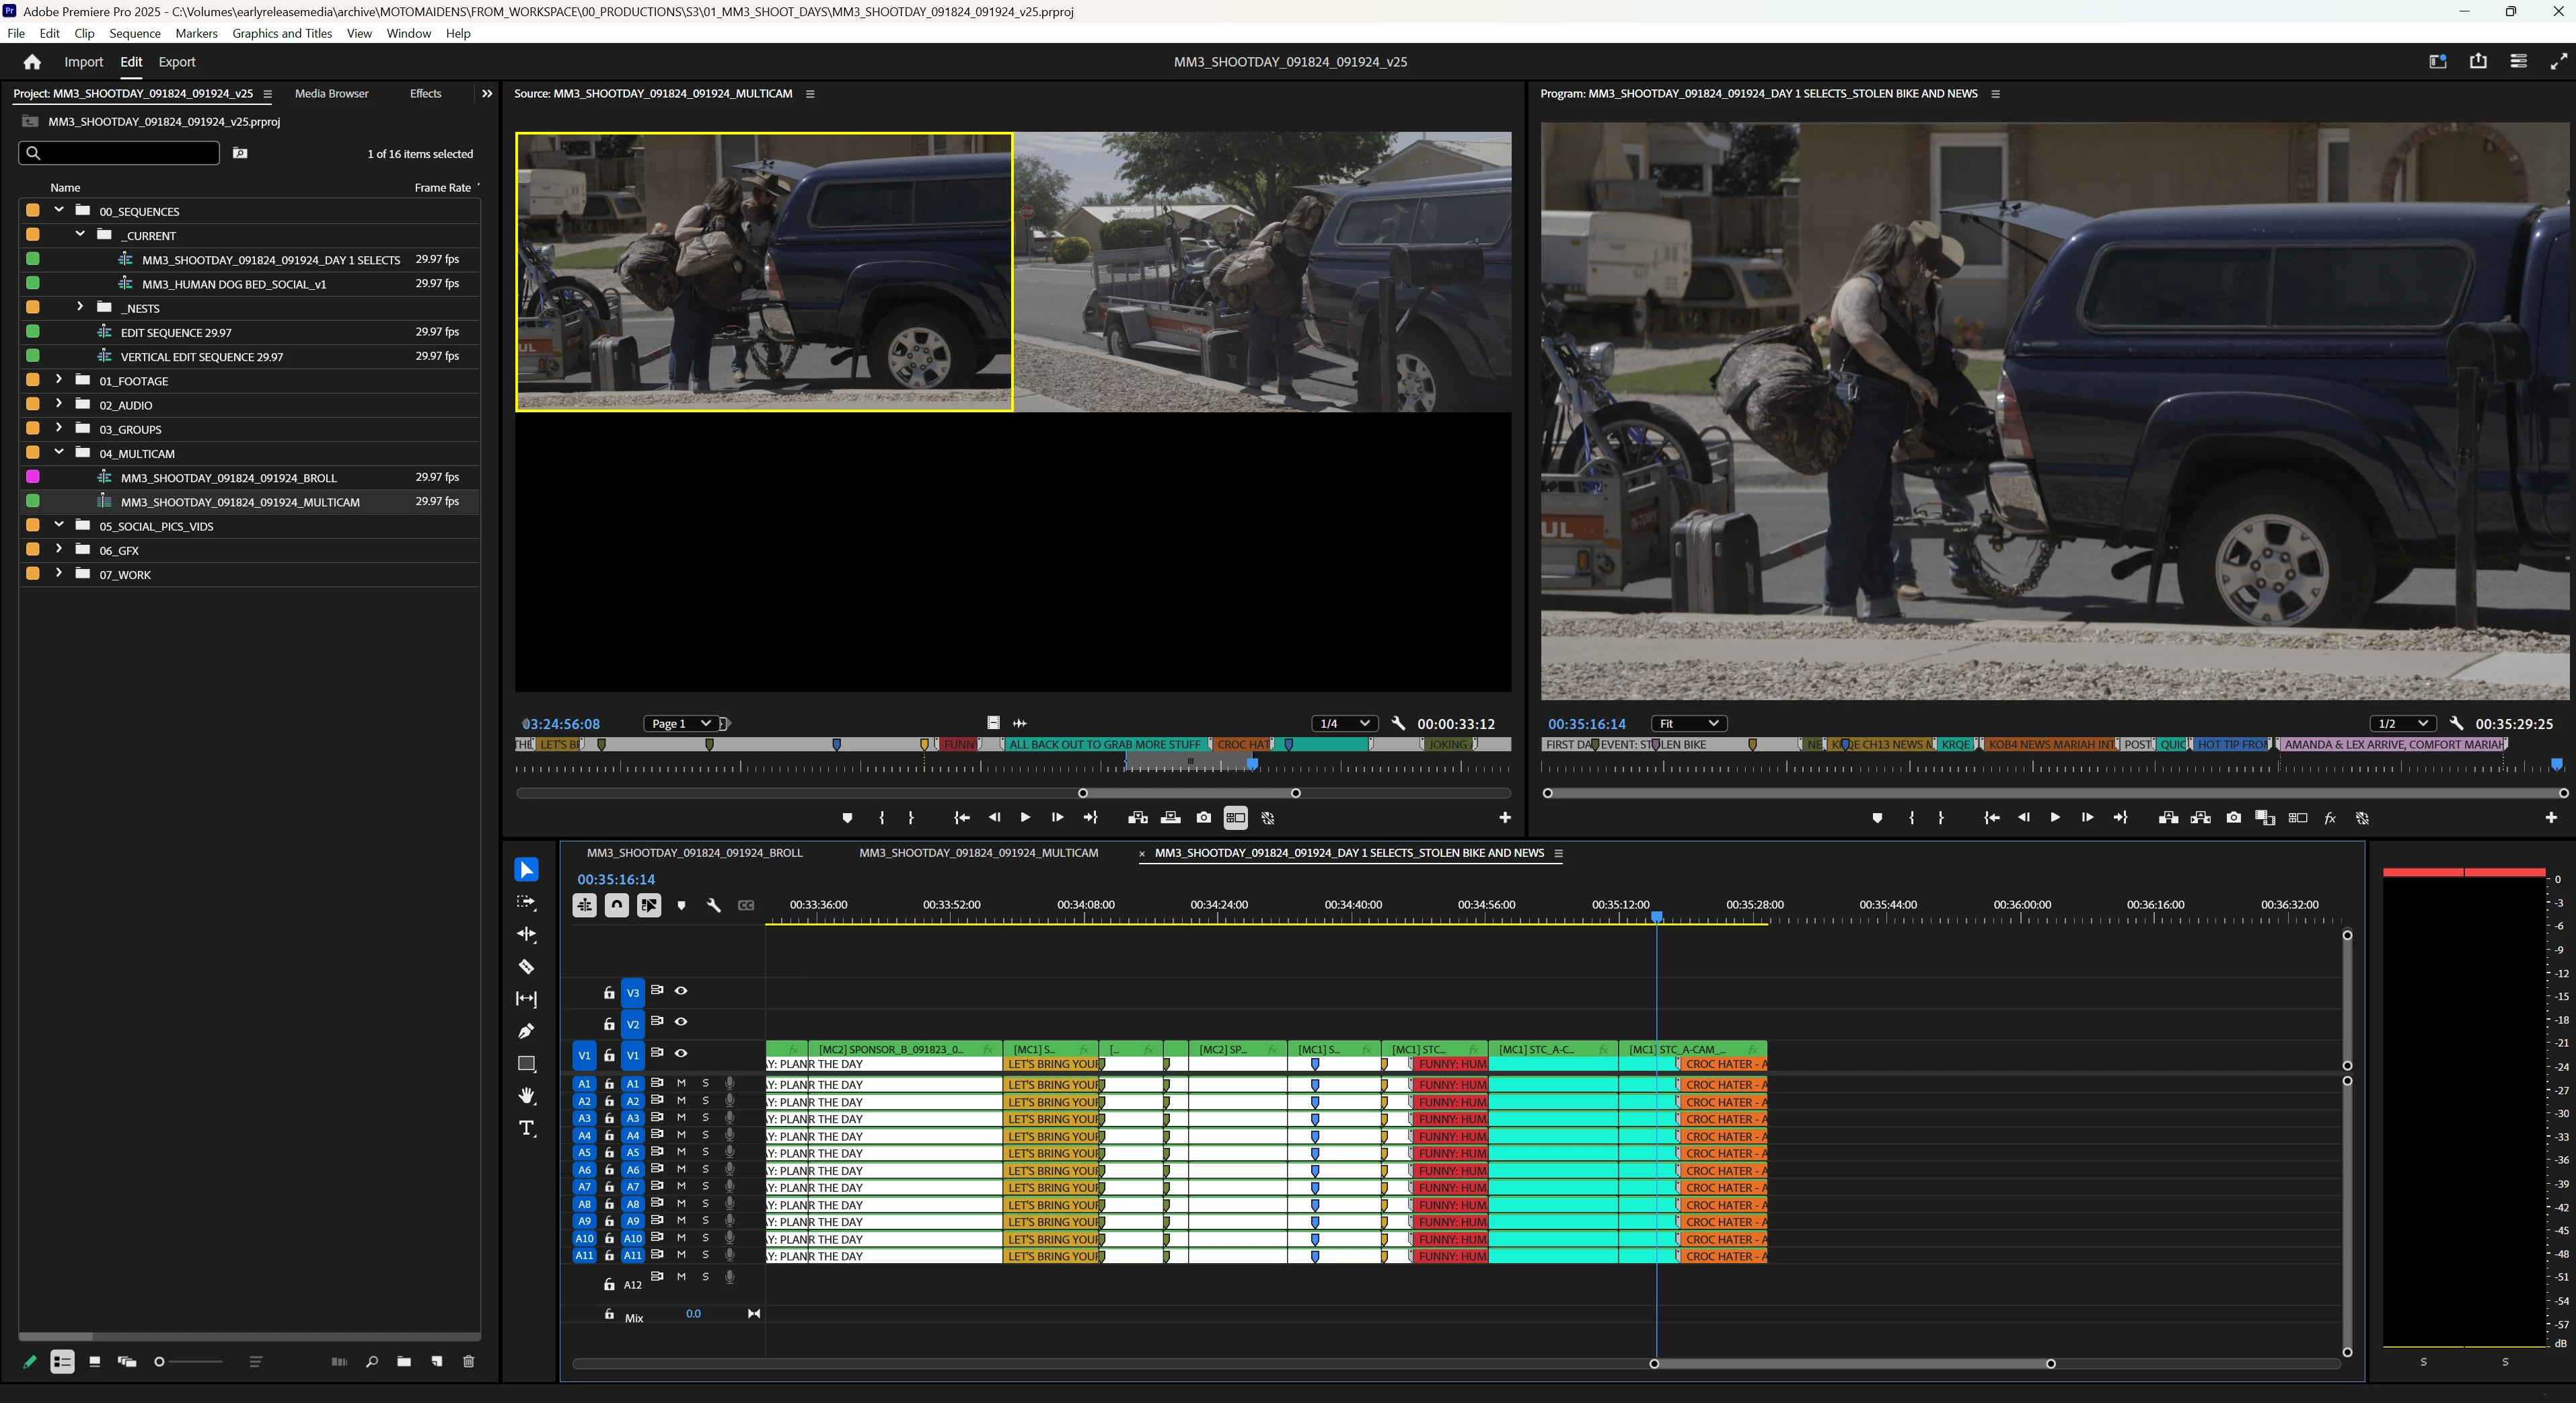The image size is (2576, 1403).
Task: Click Export Frame camera icon in Program monitor
Action: (2233, 818)
